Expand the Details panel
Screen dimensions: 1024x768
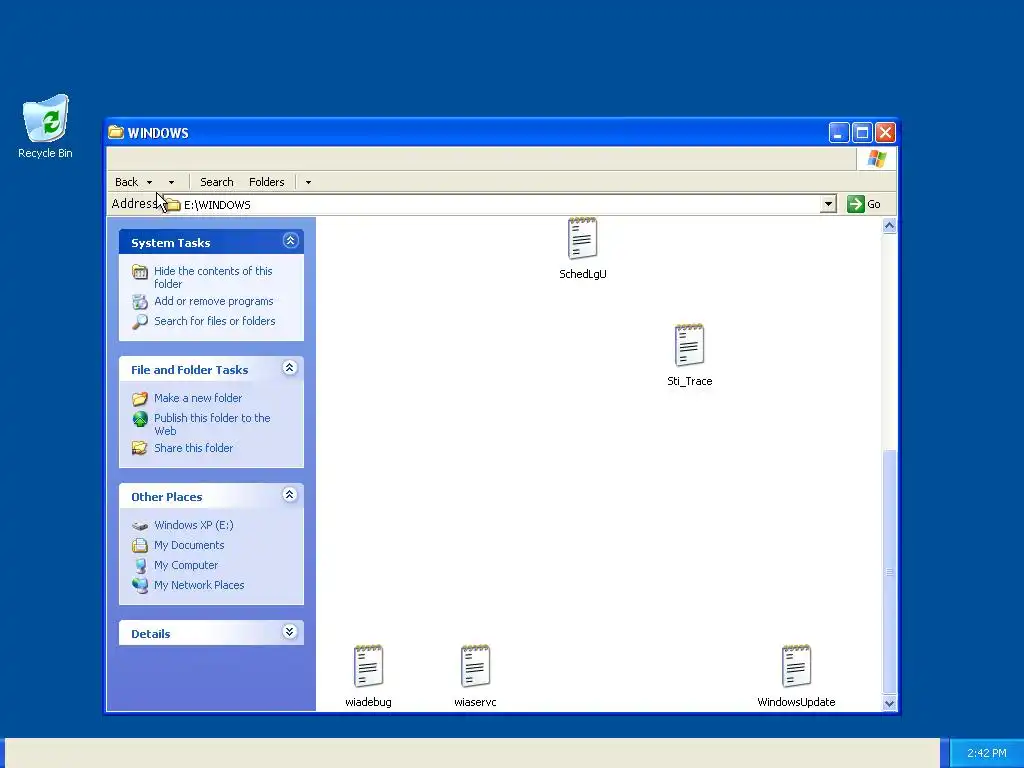point(290,632)
